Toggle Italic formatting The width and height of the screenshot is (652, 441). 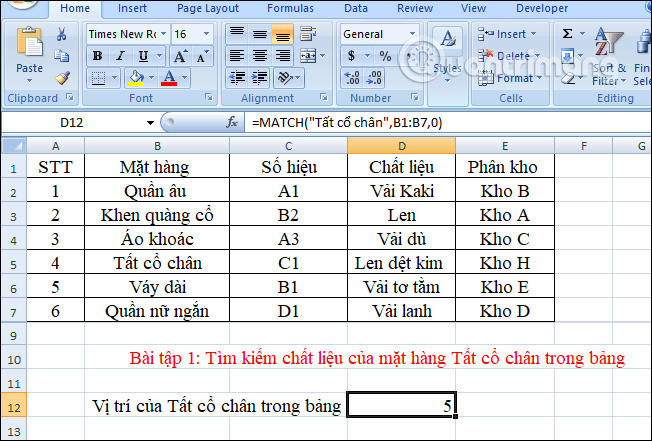tap(121, 56)
